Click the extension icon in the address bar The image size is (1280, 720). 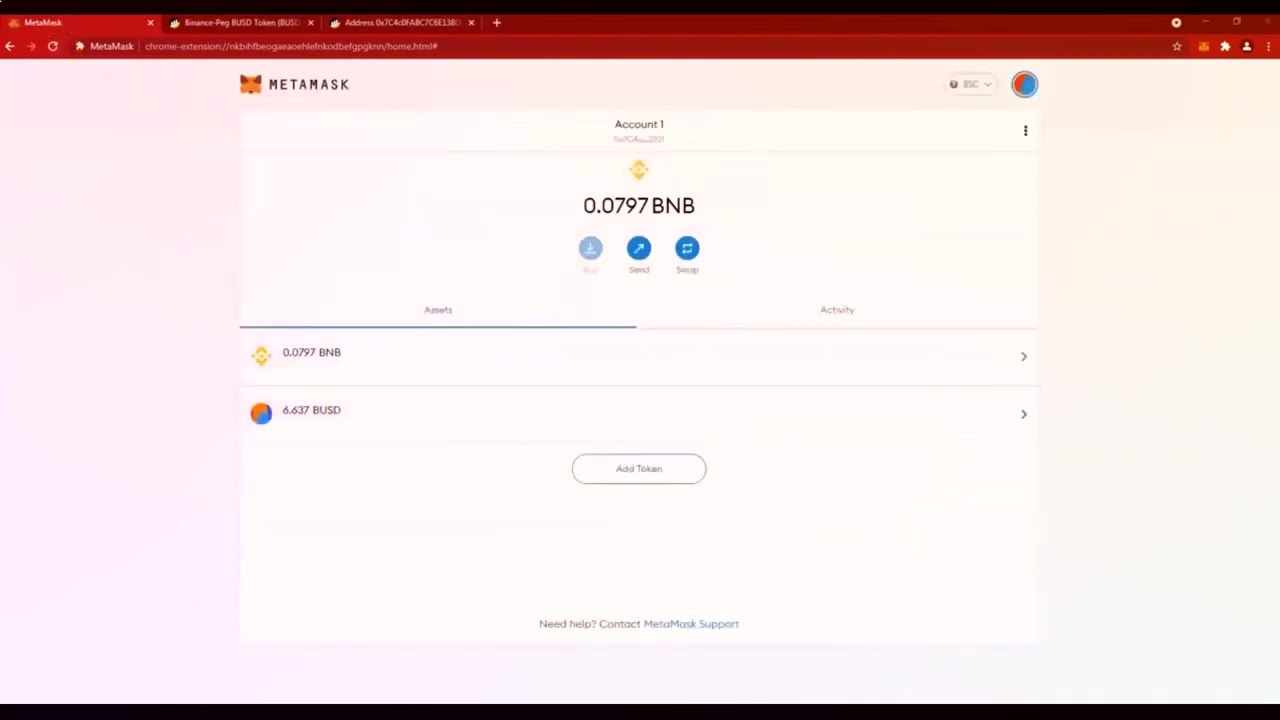click(x=80, y=46)
